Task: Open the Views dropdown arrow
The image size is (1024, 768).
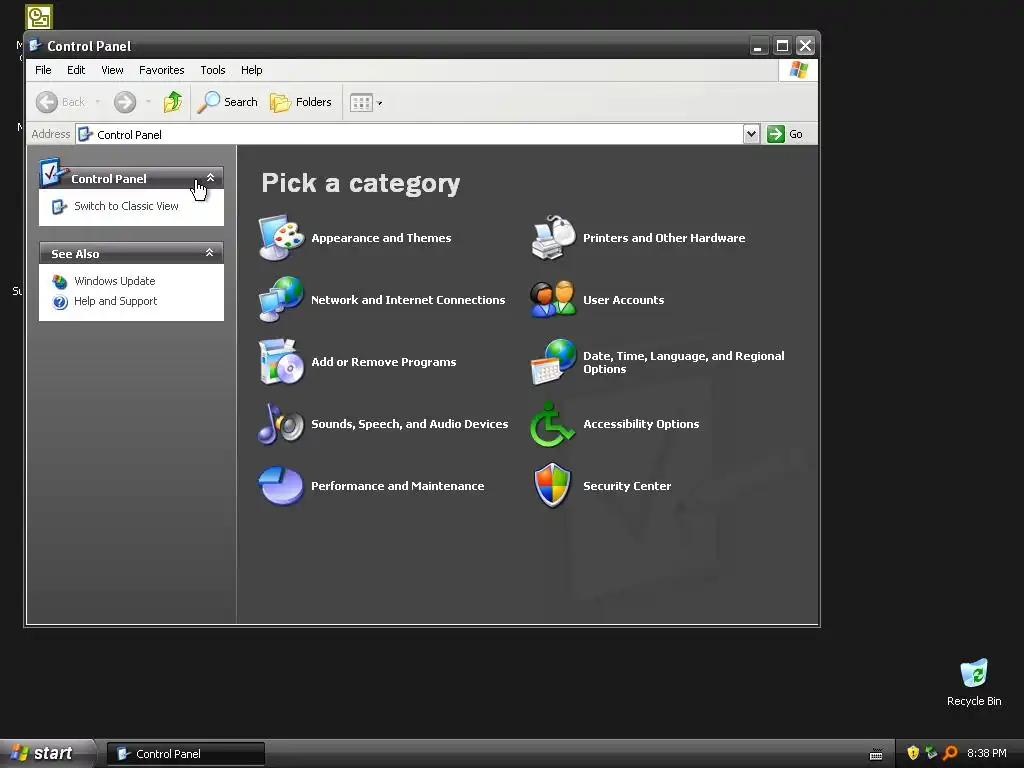Action: pos(379,103)
